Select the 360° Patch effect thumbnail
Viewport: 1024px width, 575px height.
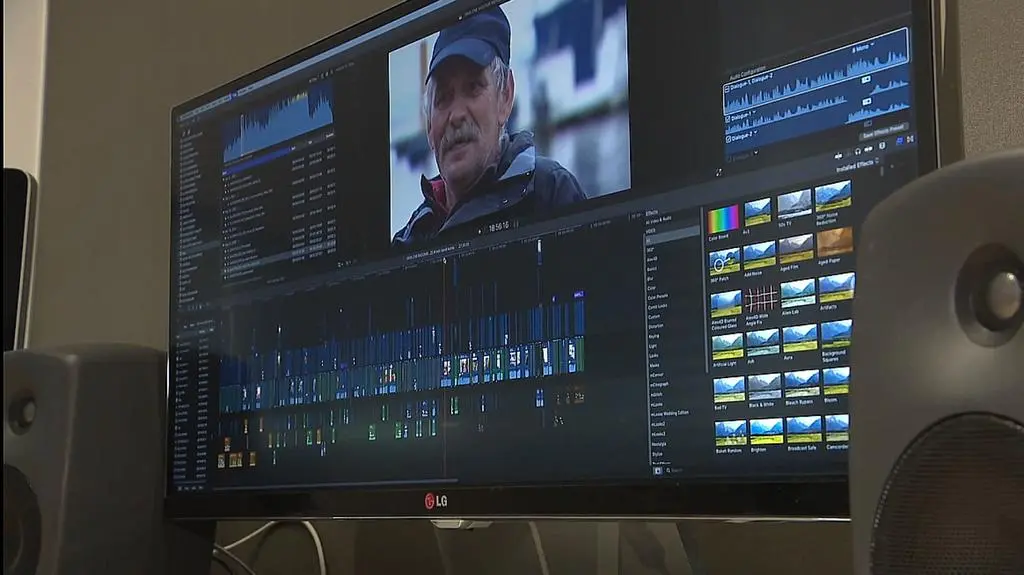click(x=724, y=261)
